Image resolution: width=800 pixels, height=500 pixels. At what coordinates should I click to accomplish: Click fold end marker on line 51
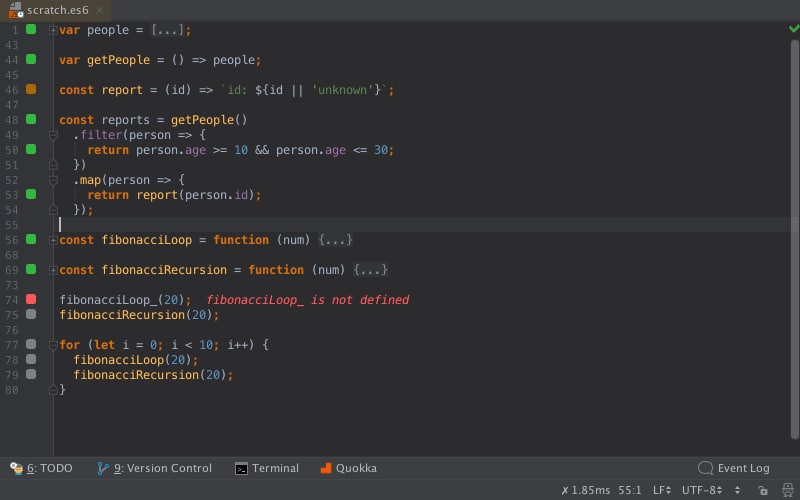click(x=53, y=165)
